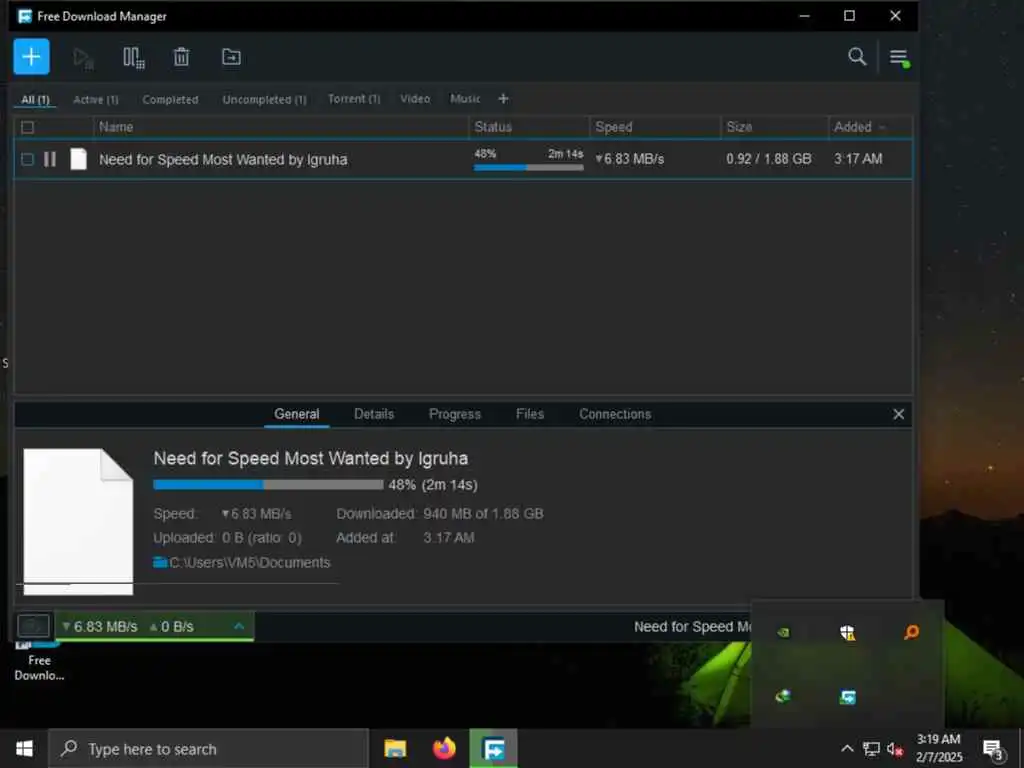Open File Explorer from taskbar
Screen dimensions: 1024x768
[x=395, y=748]
